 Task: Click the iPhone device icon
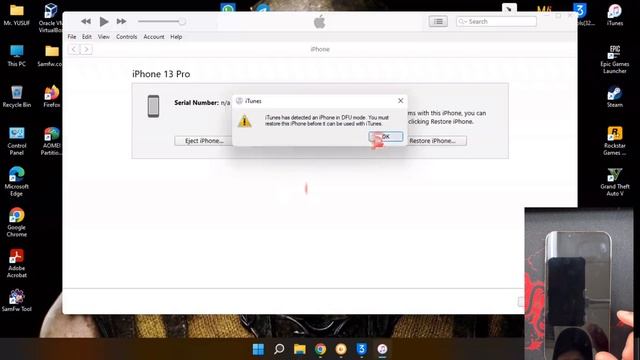(x=153, y=106)
